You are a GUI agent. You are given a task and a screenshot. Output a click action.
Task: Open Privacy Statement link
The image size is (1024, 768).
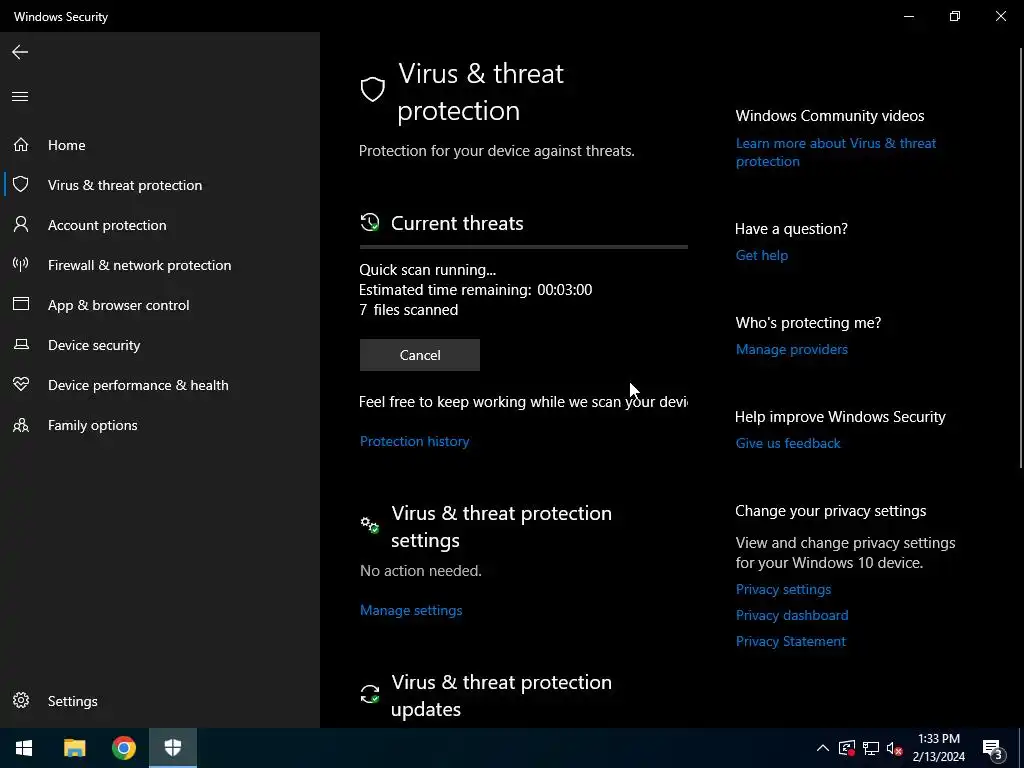pos(790,641)
